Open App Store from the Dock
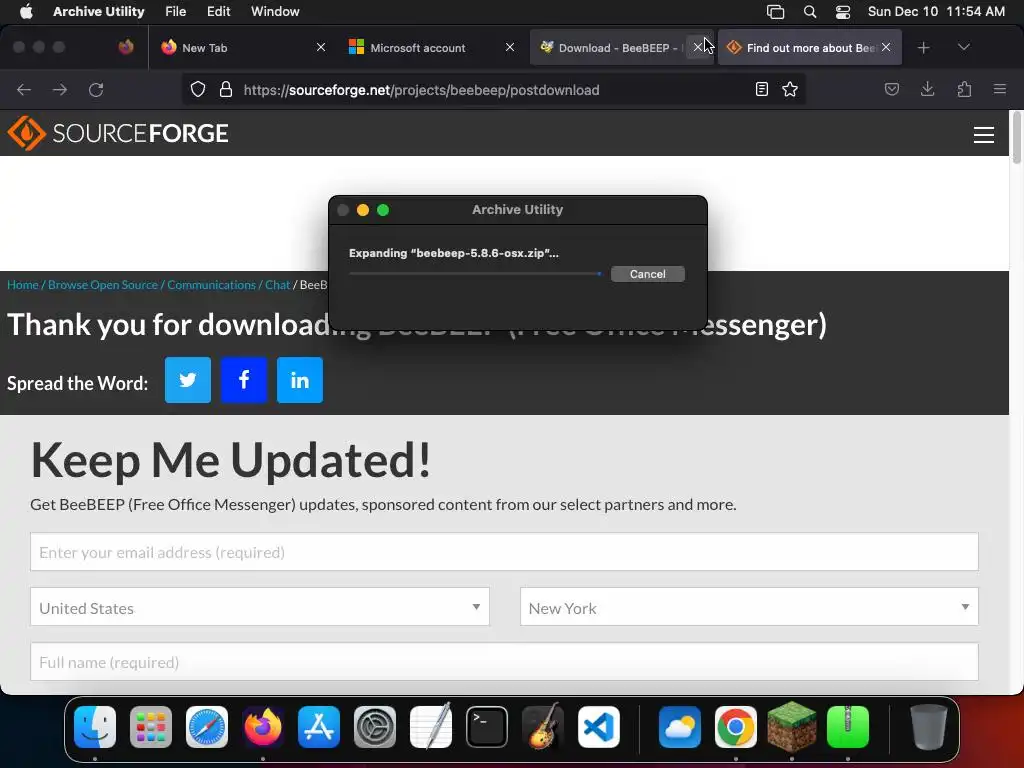This screenshot has height=768, width=1024. click(319, 727)
